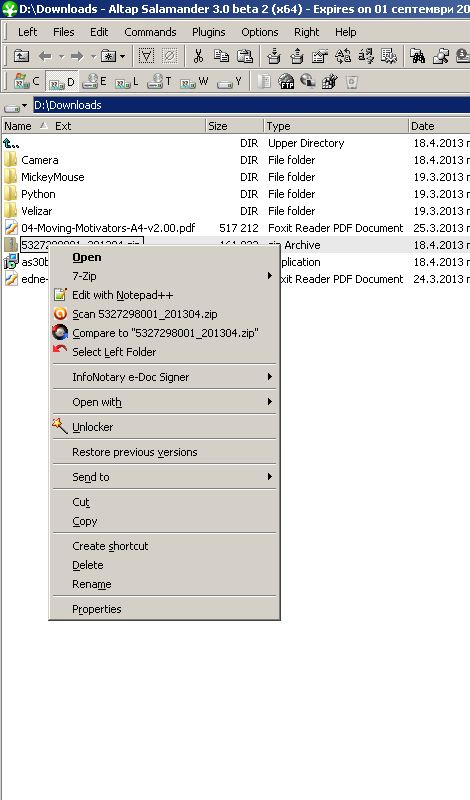Open the Left menu
This screenshot has width=470, height=800.
click(28, 32)
